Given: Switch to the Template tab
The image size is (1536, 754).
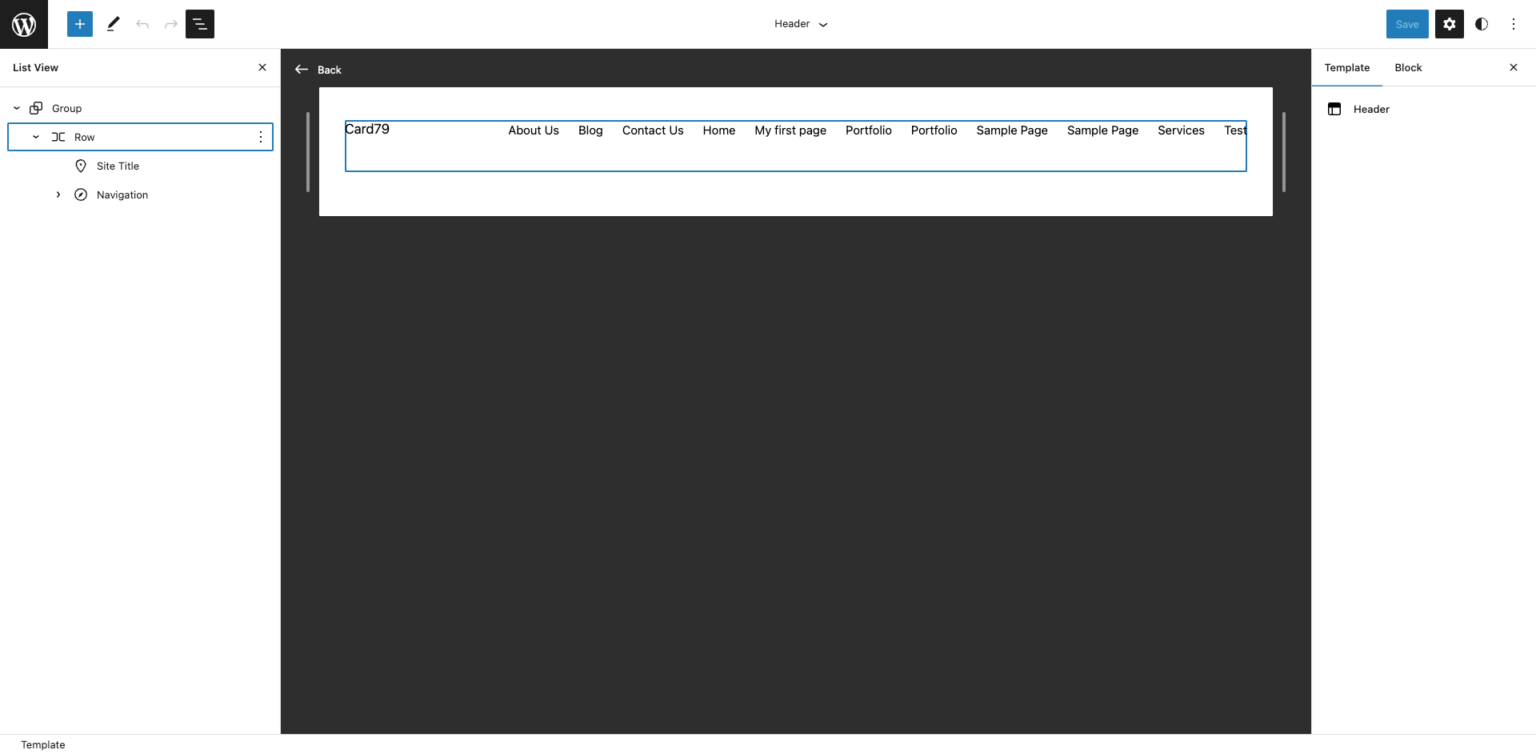Looking at the screenshot, I should point(1347,68).
